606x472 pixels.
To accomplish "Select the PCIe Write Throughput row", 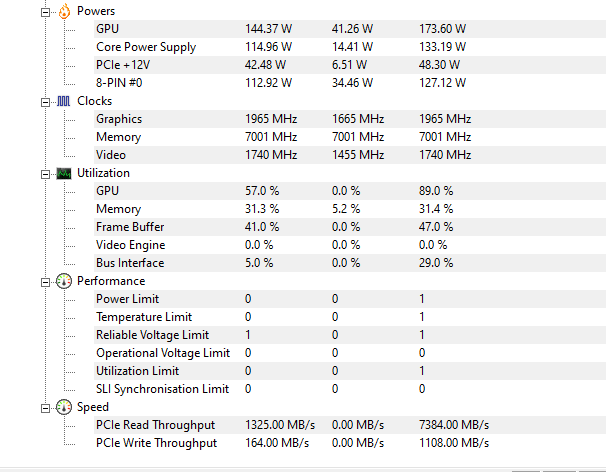I will pyautogui.click(x=350, y=443).
